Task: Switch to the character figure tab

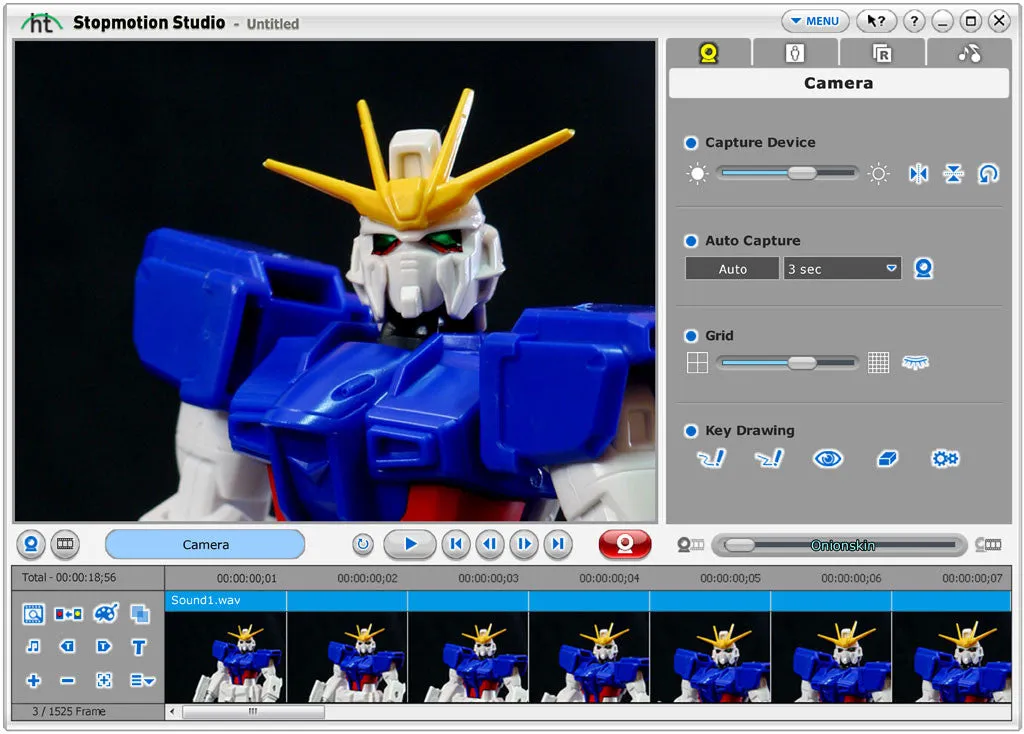Action: (x=795, y=53)
